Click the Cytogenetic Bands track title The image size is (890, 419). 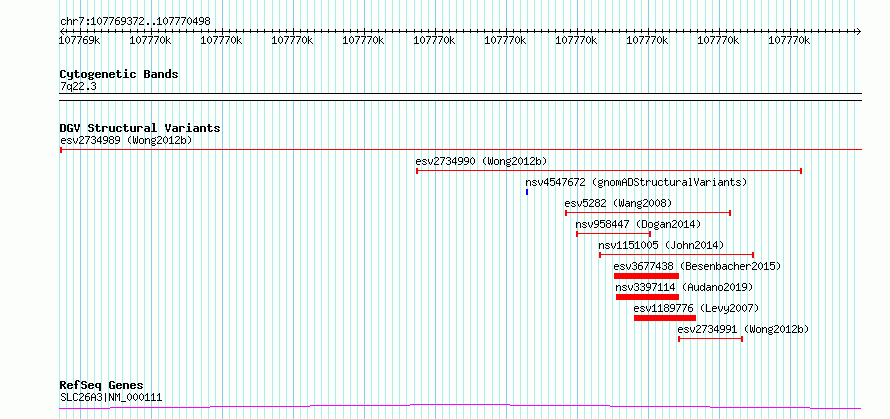coord(119,74)
